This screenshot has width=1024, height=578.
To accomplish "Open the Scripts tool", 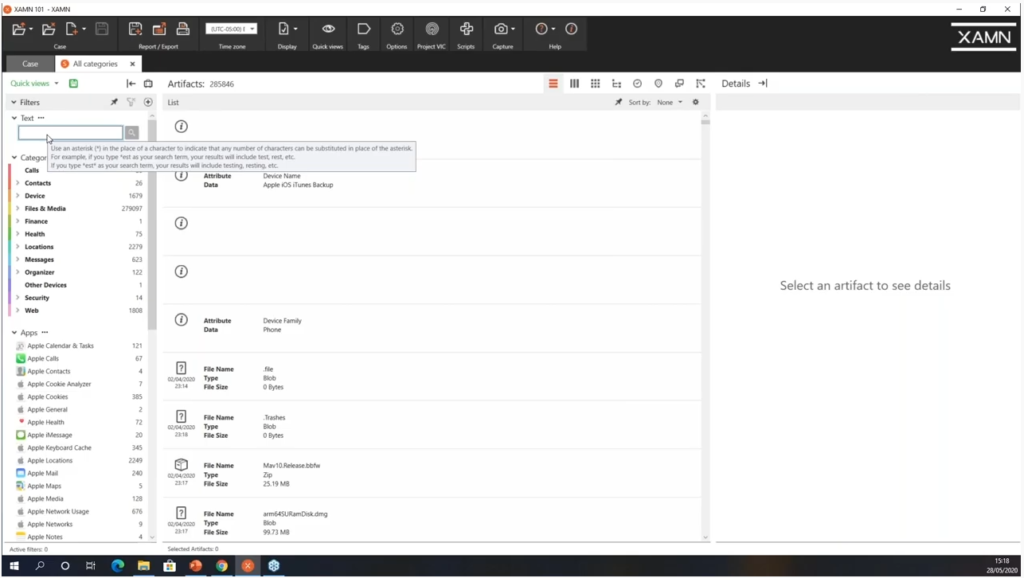I will pos(466,29).
